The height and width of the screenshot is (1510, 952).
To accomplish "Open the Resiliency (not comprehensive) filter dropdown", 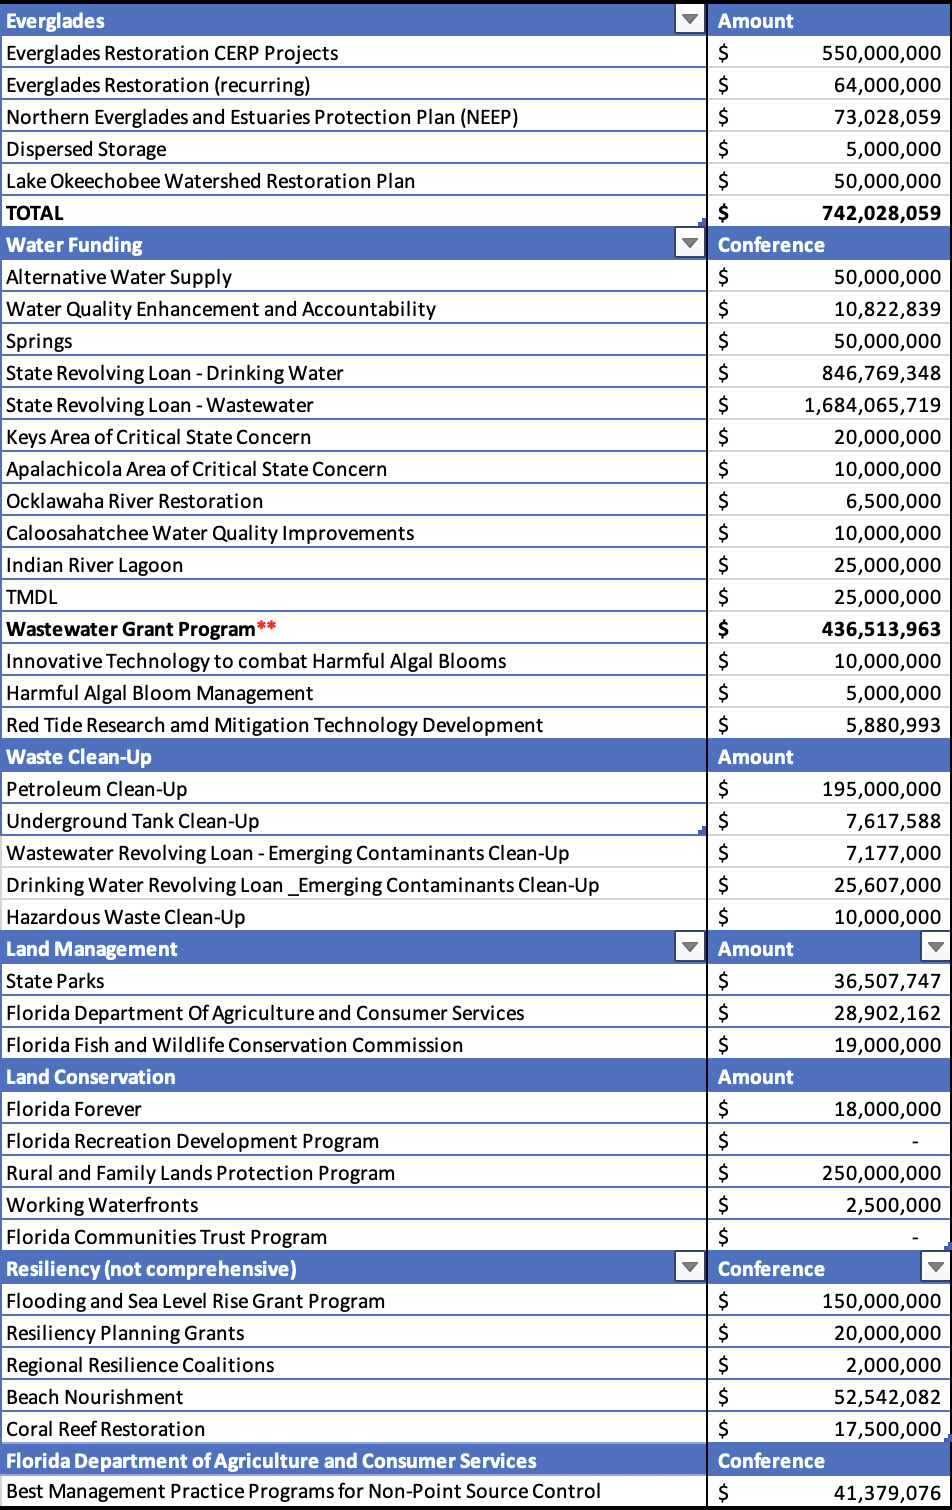I will (690, 1268).
